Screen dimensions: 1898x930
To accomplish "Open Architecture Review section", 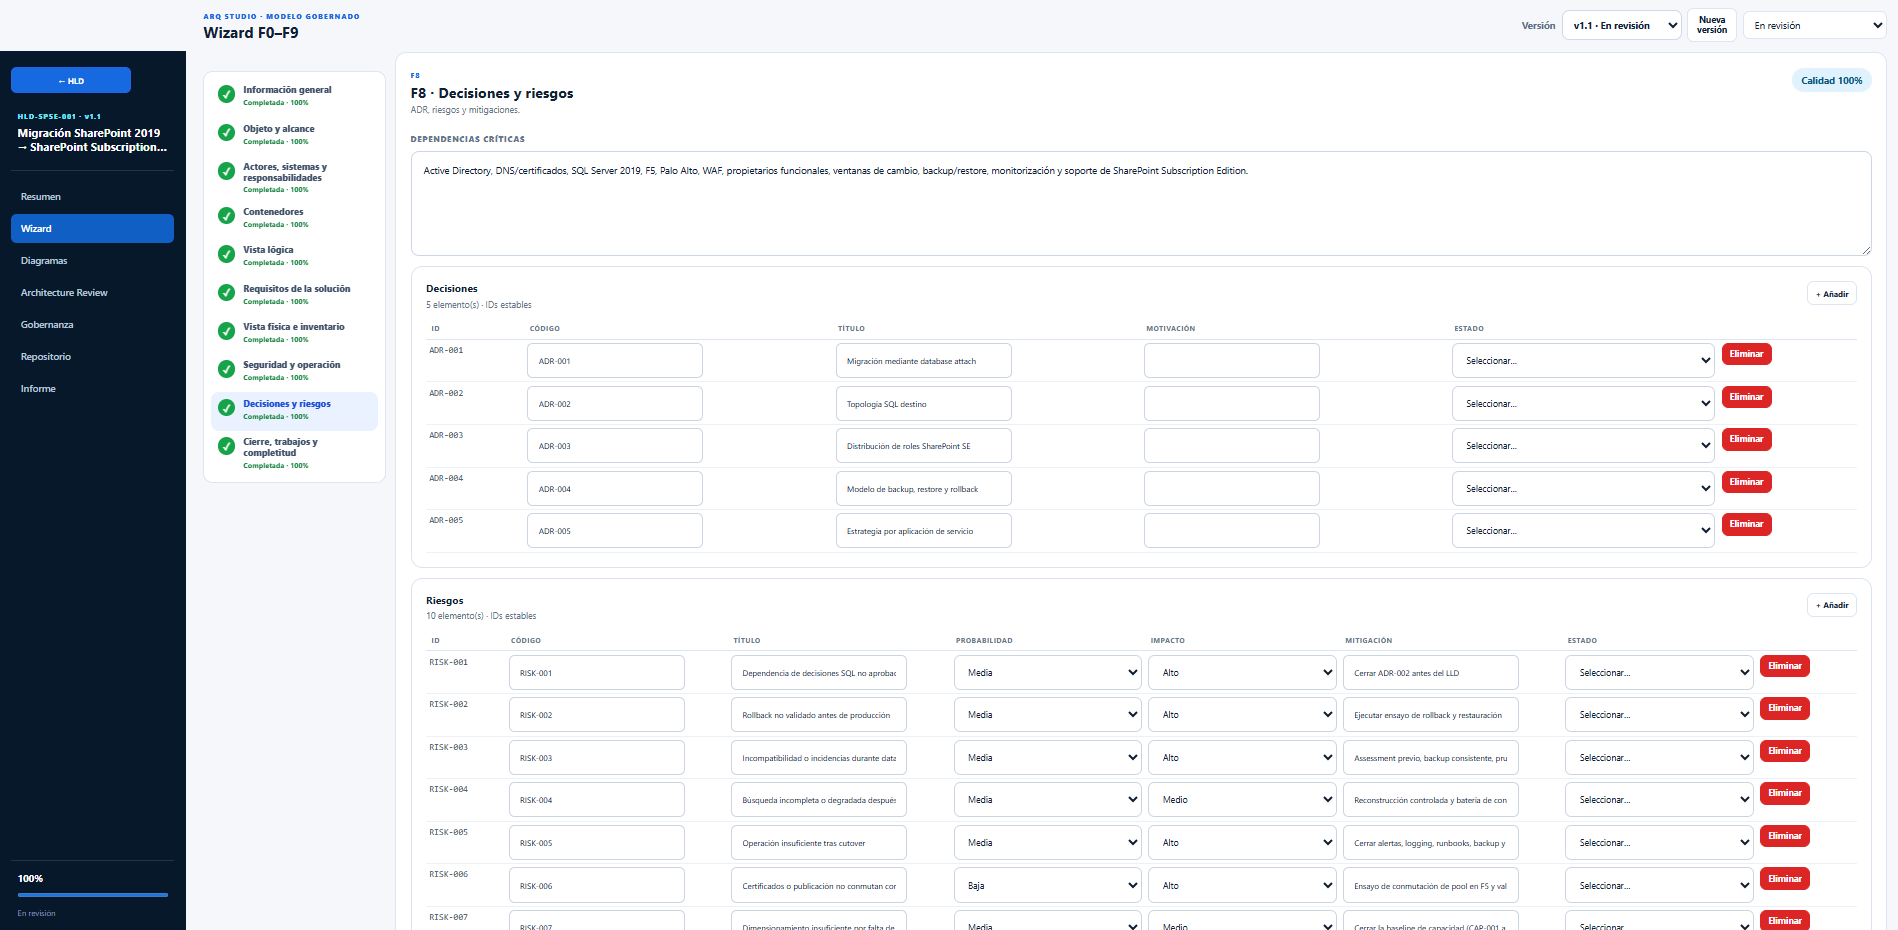I will [x=92, y=293].
